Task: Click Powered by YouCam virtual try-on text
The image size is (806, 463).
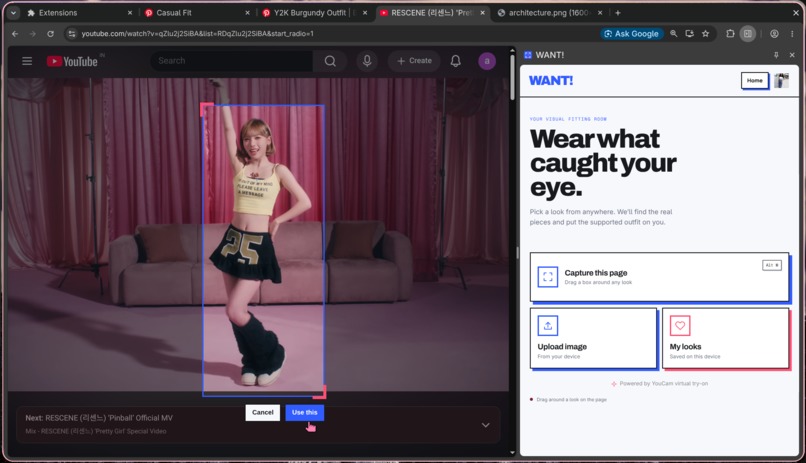Action: pos(664,383)
